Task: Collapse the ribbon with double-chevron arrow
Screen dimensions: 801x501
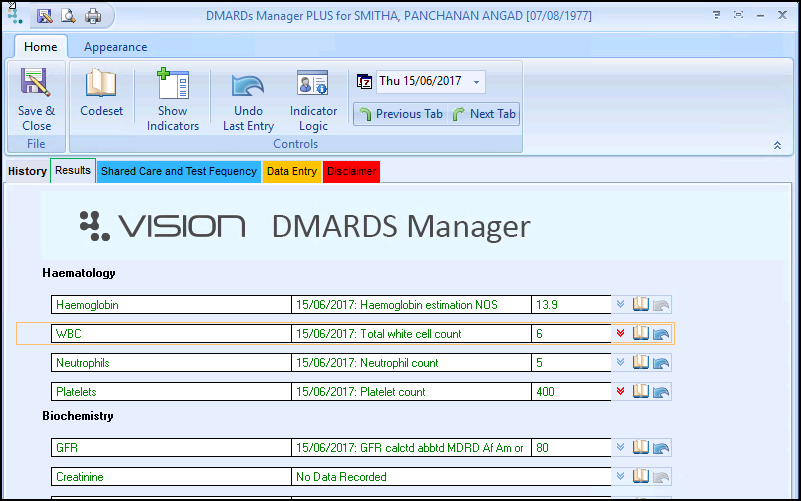Action: tap(777, 145)
